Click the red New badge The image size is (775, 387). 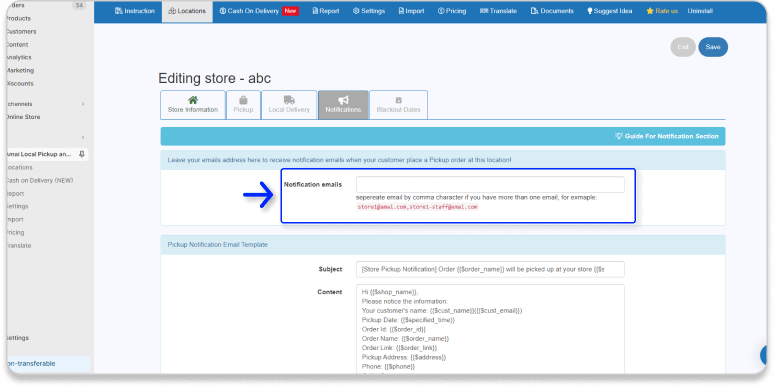click(x=290, y=11)
